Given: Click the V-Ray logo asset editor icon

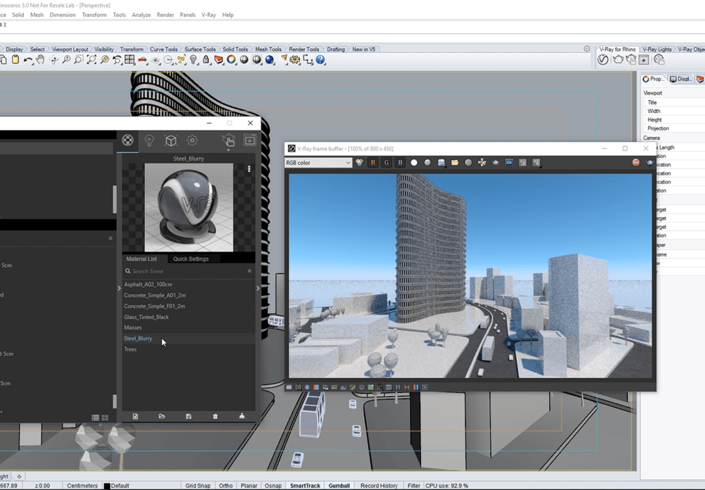Looking at the screenshot, I should click(x=603, y=60).
